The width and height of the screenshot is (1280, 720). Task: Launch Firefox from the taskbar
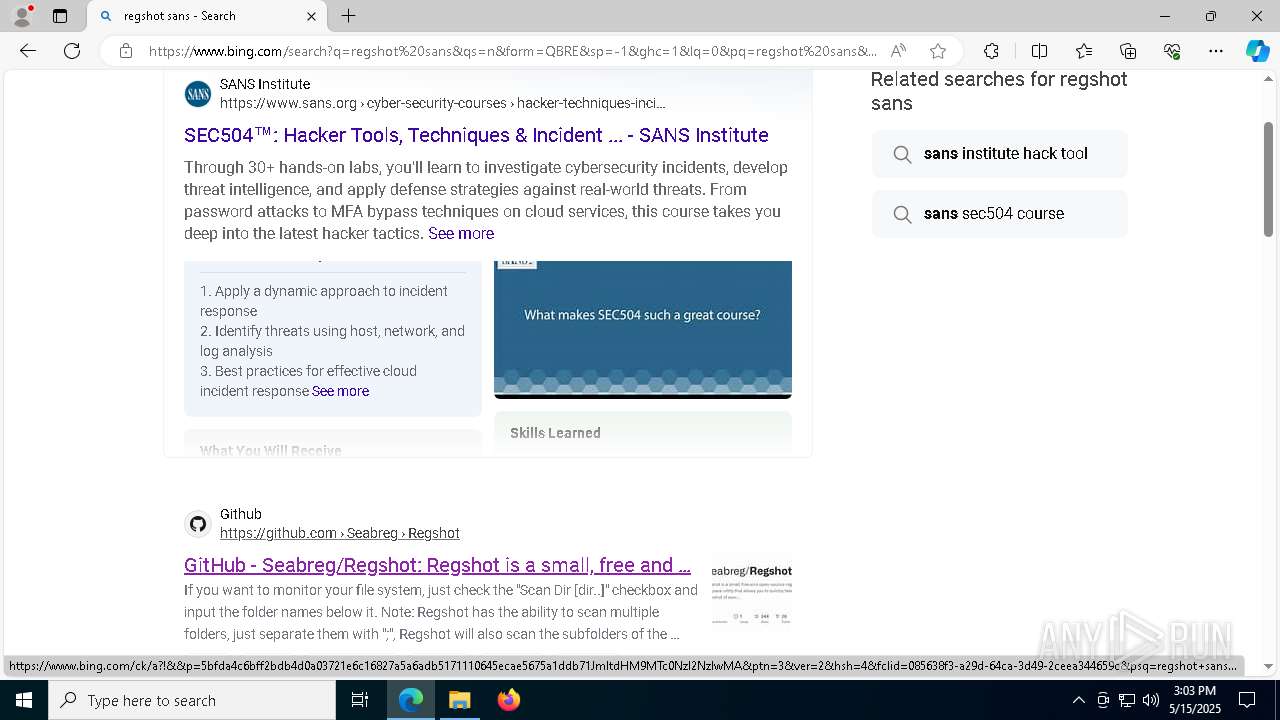tap(508, 700)
